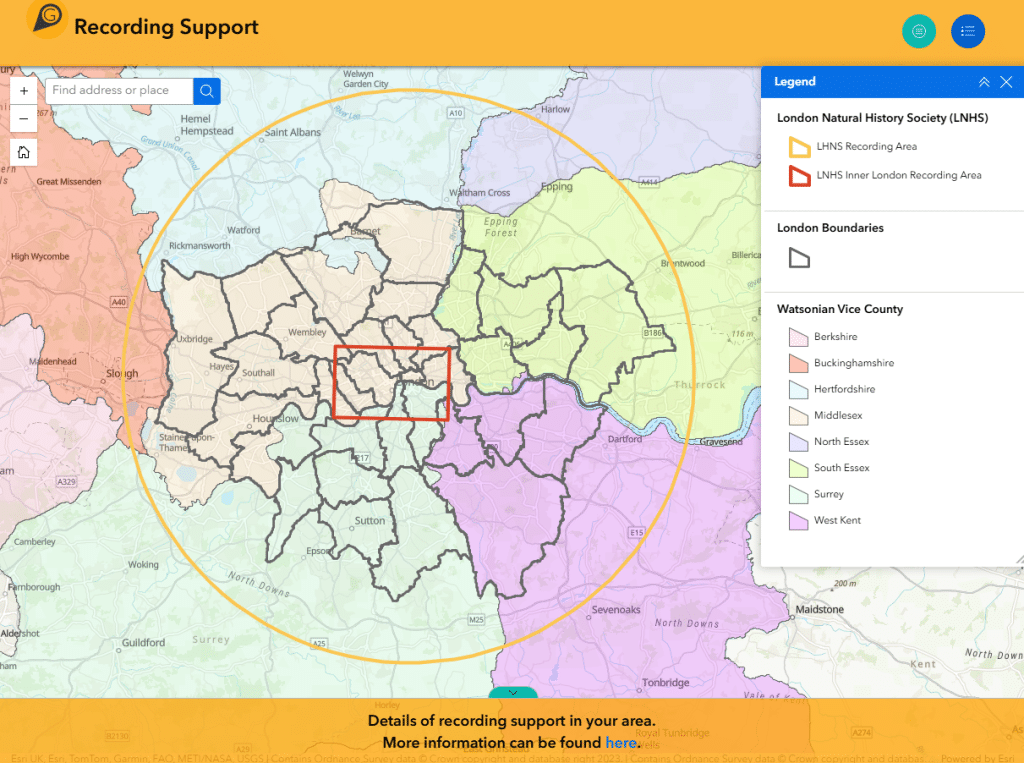Image resolution: width=1024 pixels, height=763 pixels.
Task: Click the Sutton map label
Action: pos(370,521)
